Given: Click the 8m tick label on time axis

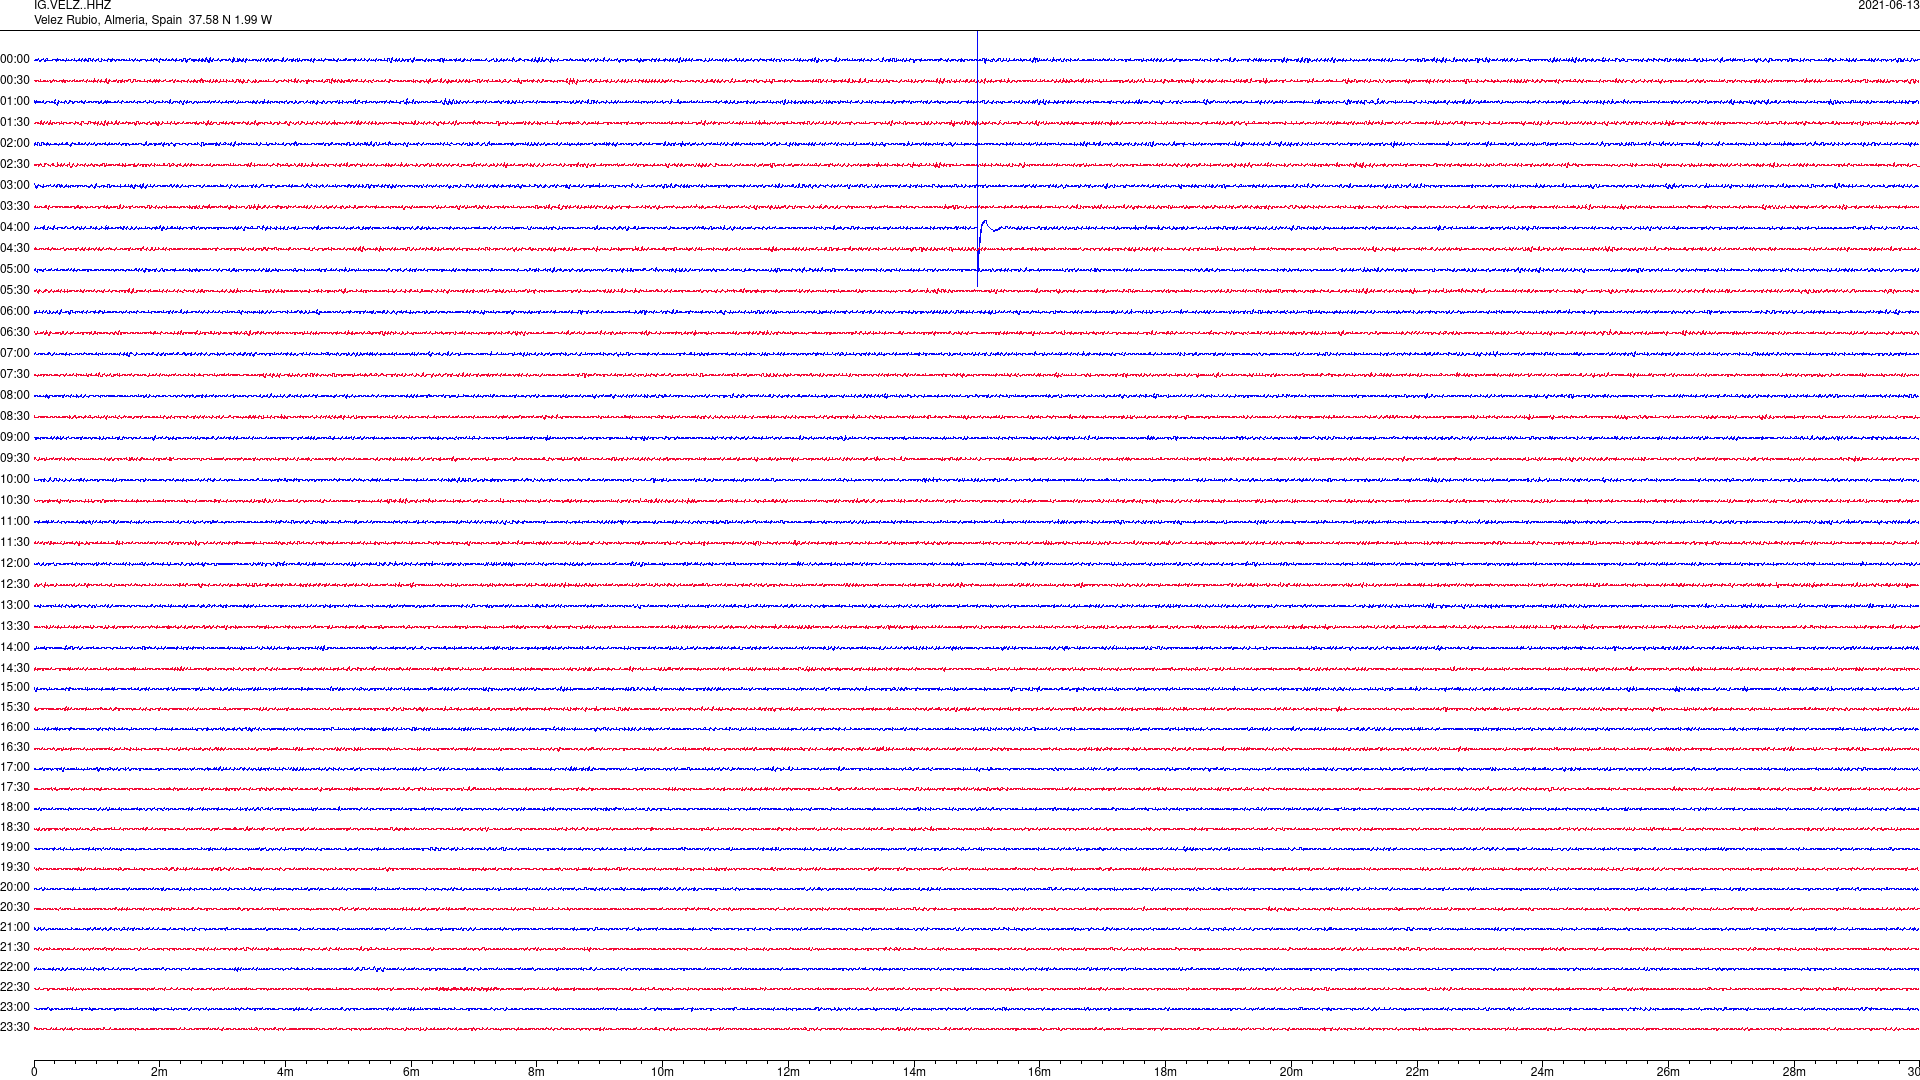Looking at the screenshot, I should tap(537, 1072).
